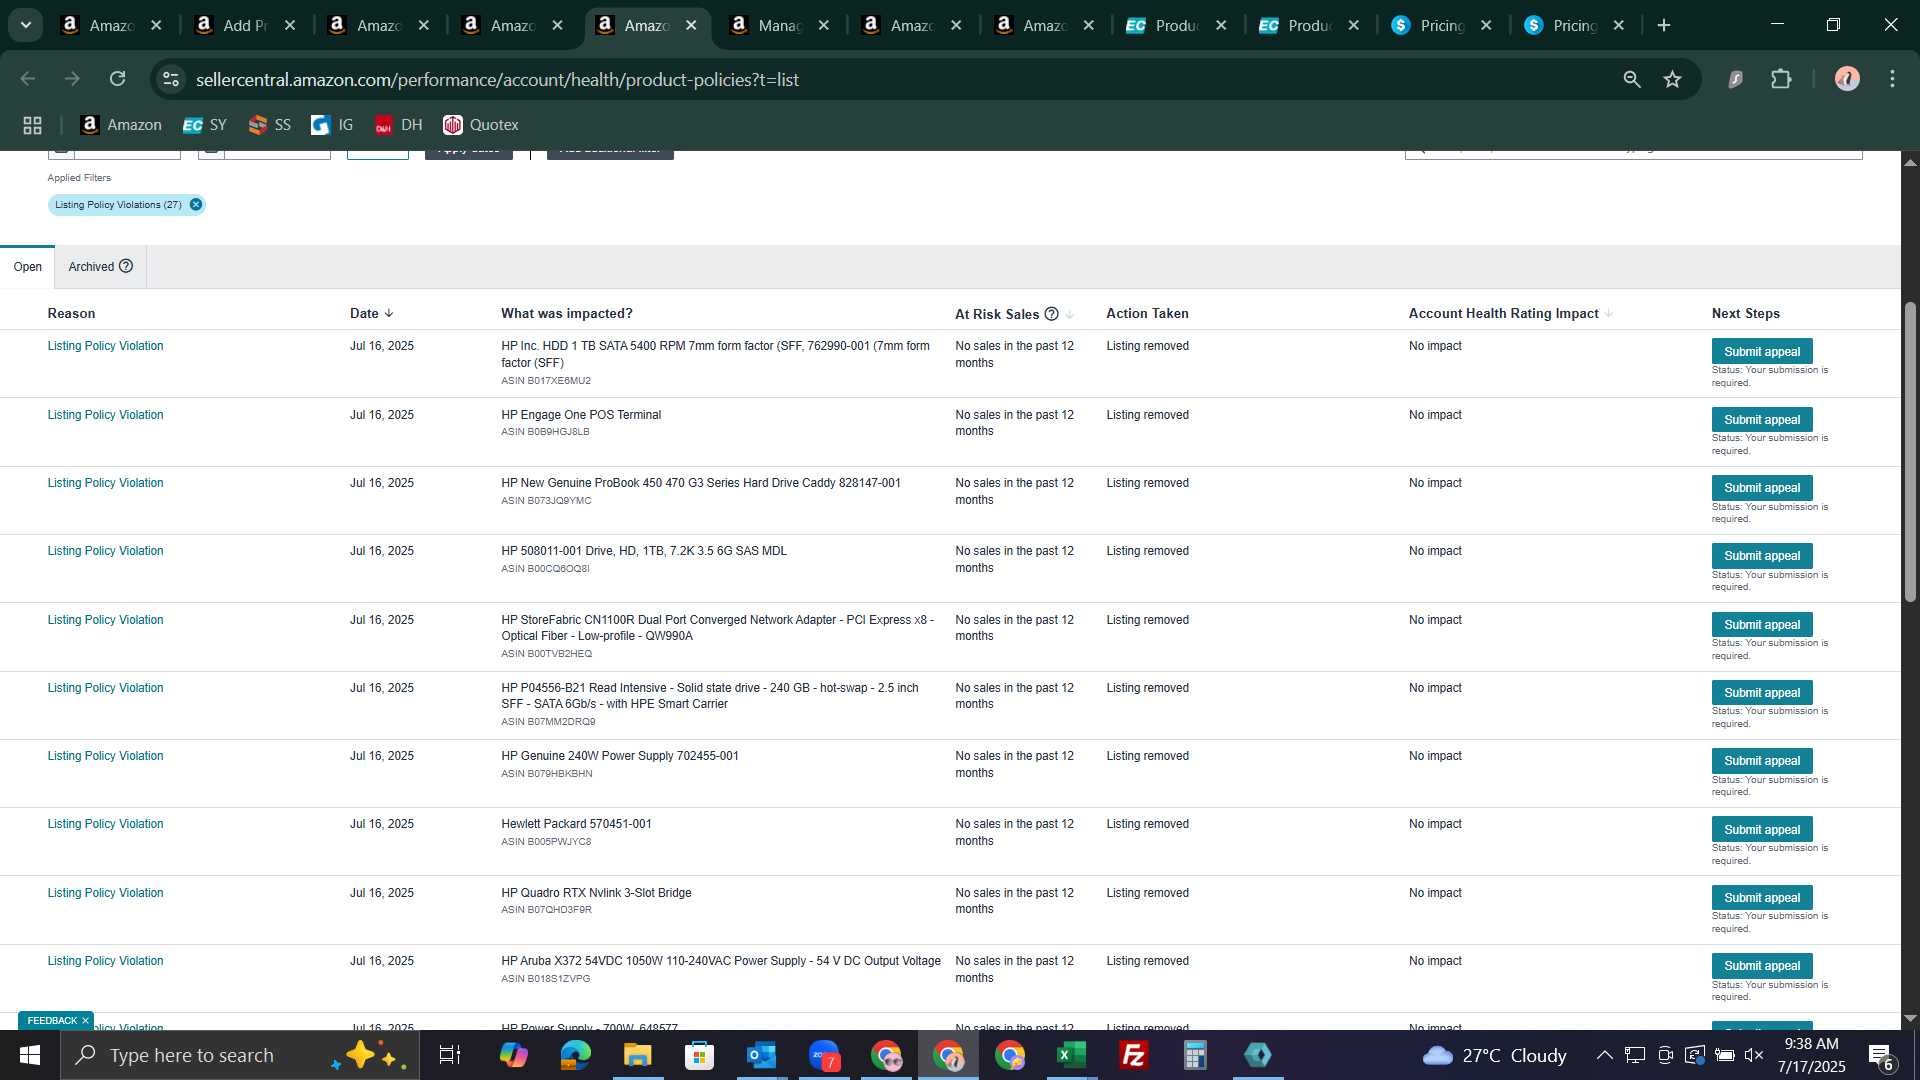This screenshot has width=1920, height=1080.
Task: Submit appeal for HP Engage One POS Terminal
Action: pyautogui.click(x=1761, y=420)
